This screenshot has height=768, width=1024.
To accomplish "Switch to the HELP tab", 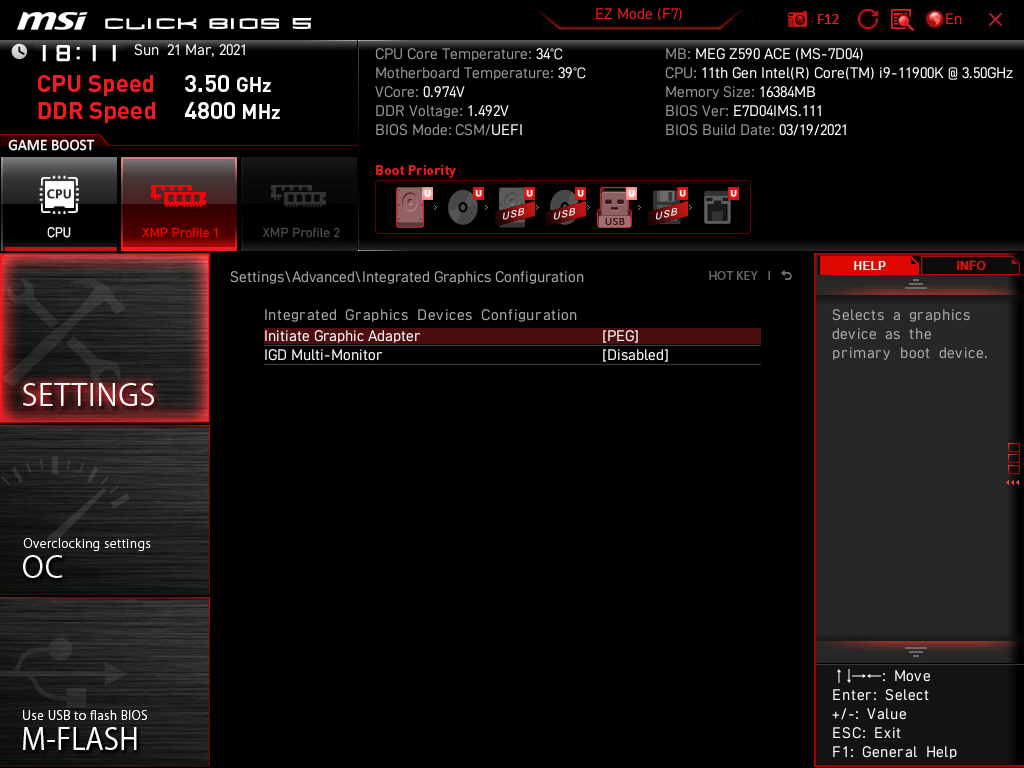I will [869, 265].
